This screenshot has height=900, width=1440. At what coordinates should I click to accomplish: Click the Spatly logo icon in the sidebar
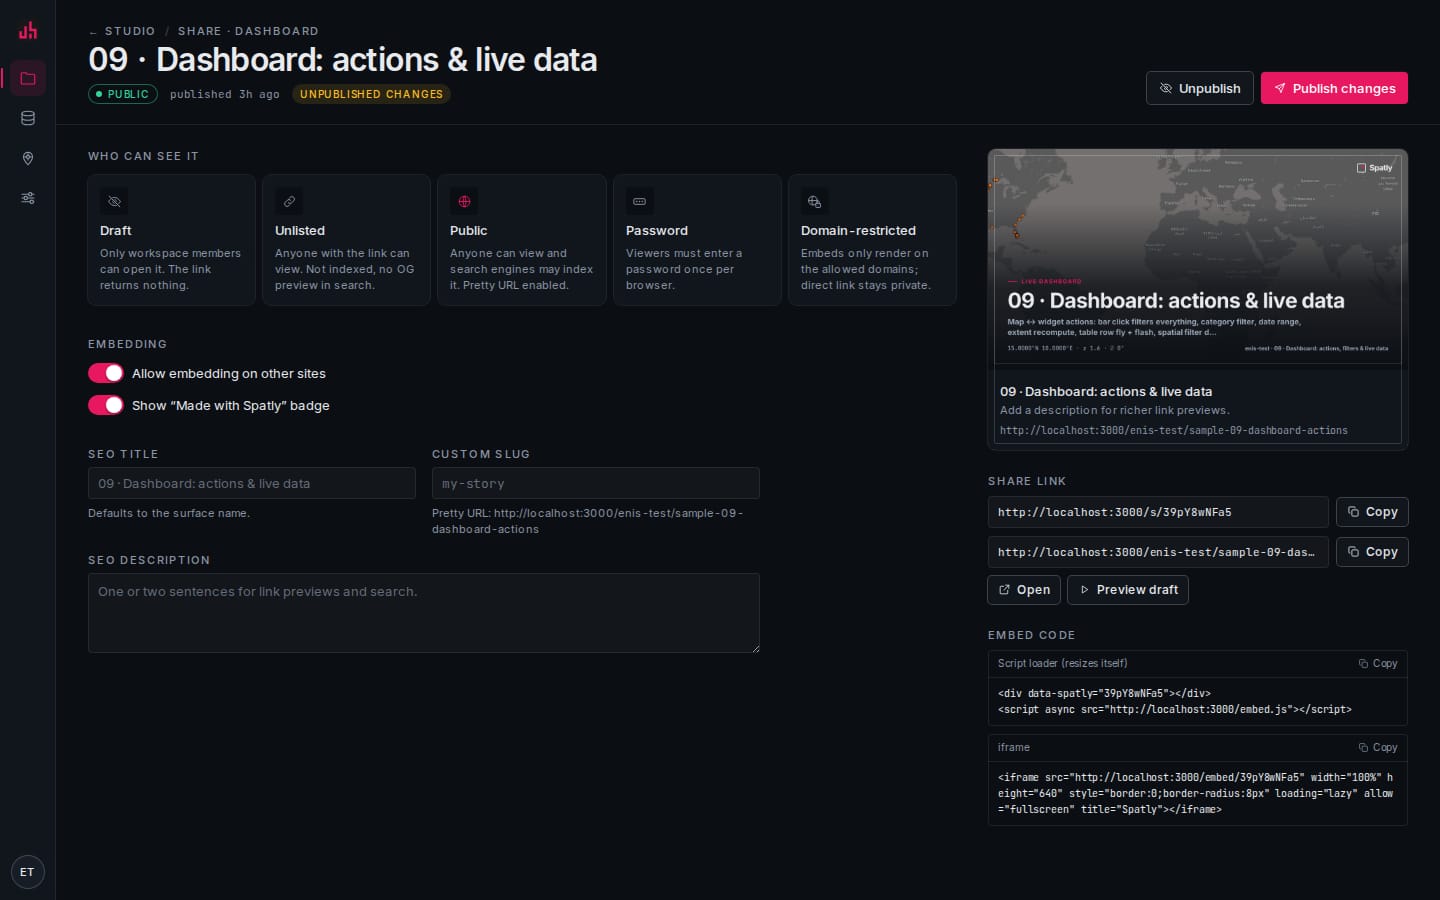pyautogui.click(x=28, y=30)
